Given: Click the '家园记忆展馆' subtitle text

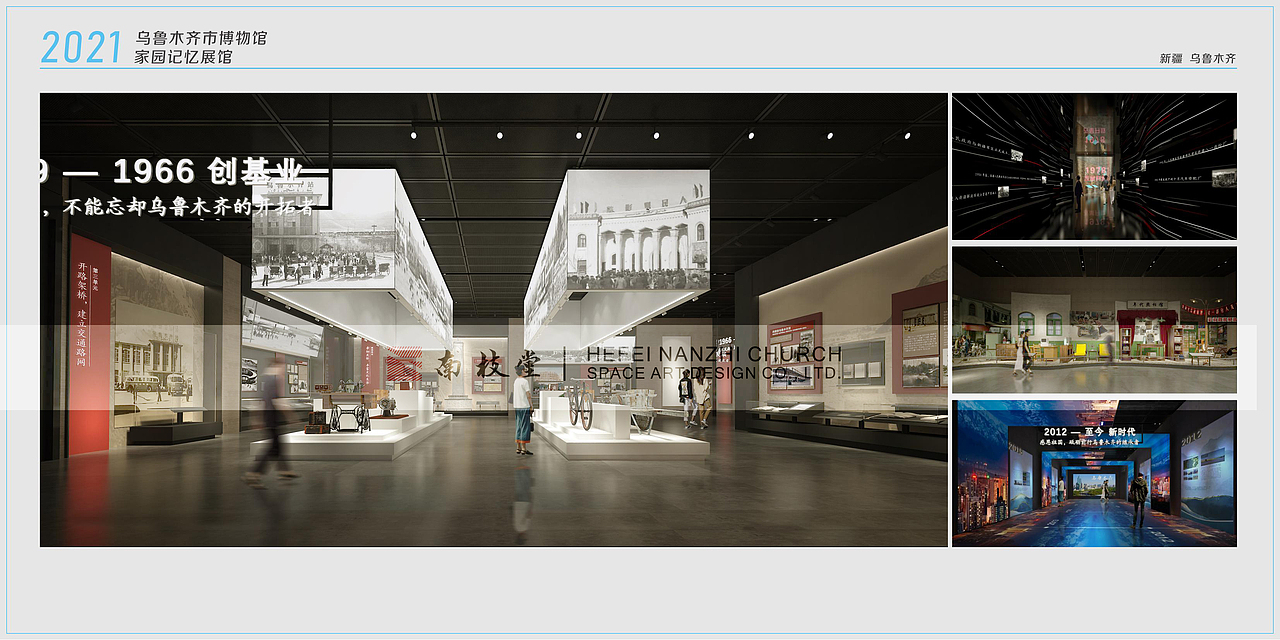Looking at the screenshot, I should pos(184,58).
